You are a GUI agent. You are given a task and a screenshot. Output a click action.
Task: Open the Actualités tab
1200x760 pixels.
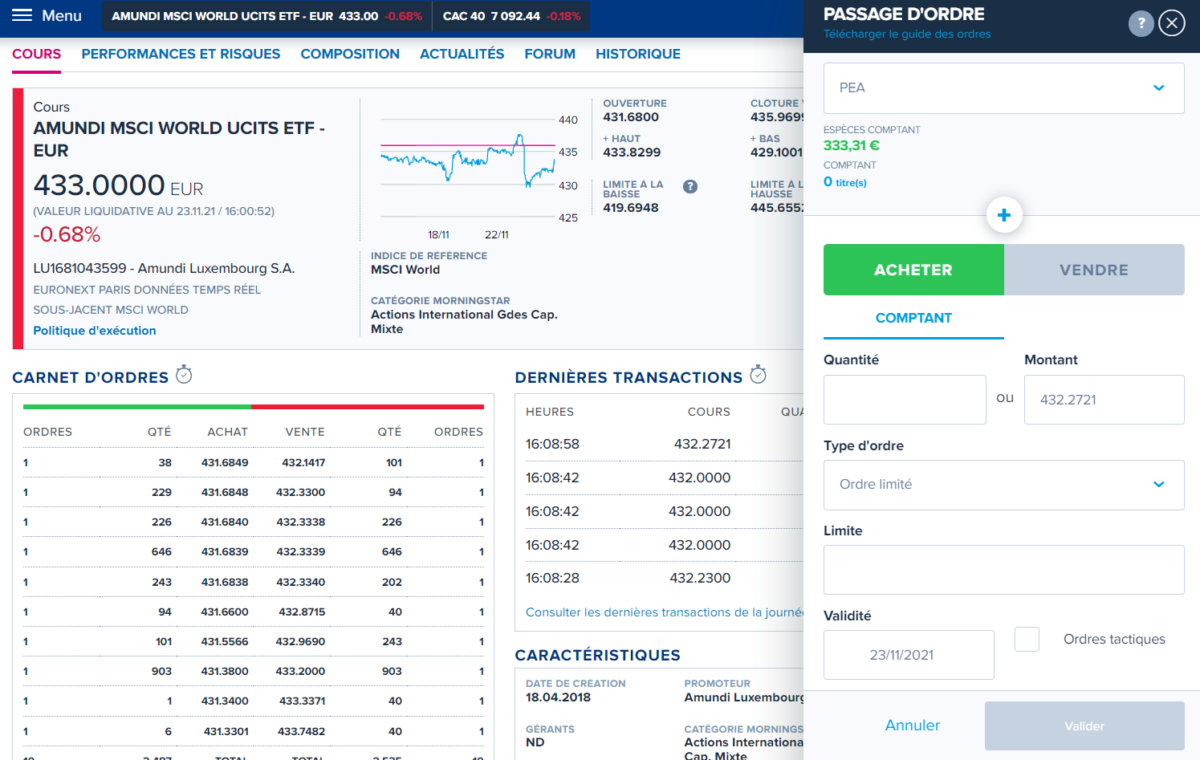tap(462, 54)
